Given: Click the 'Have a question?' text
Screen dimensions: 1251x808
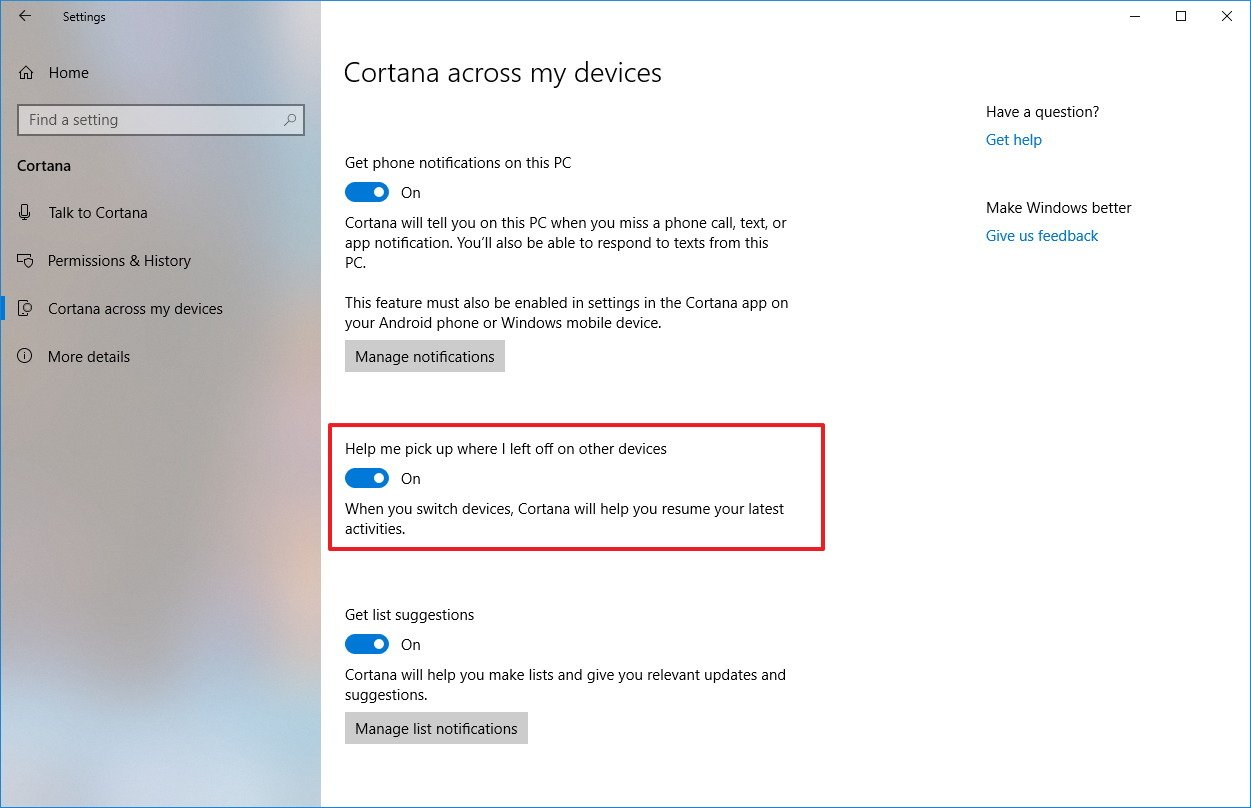Looking at the screenshot, I should 1042,112.
